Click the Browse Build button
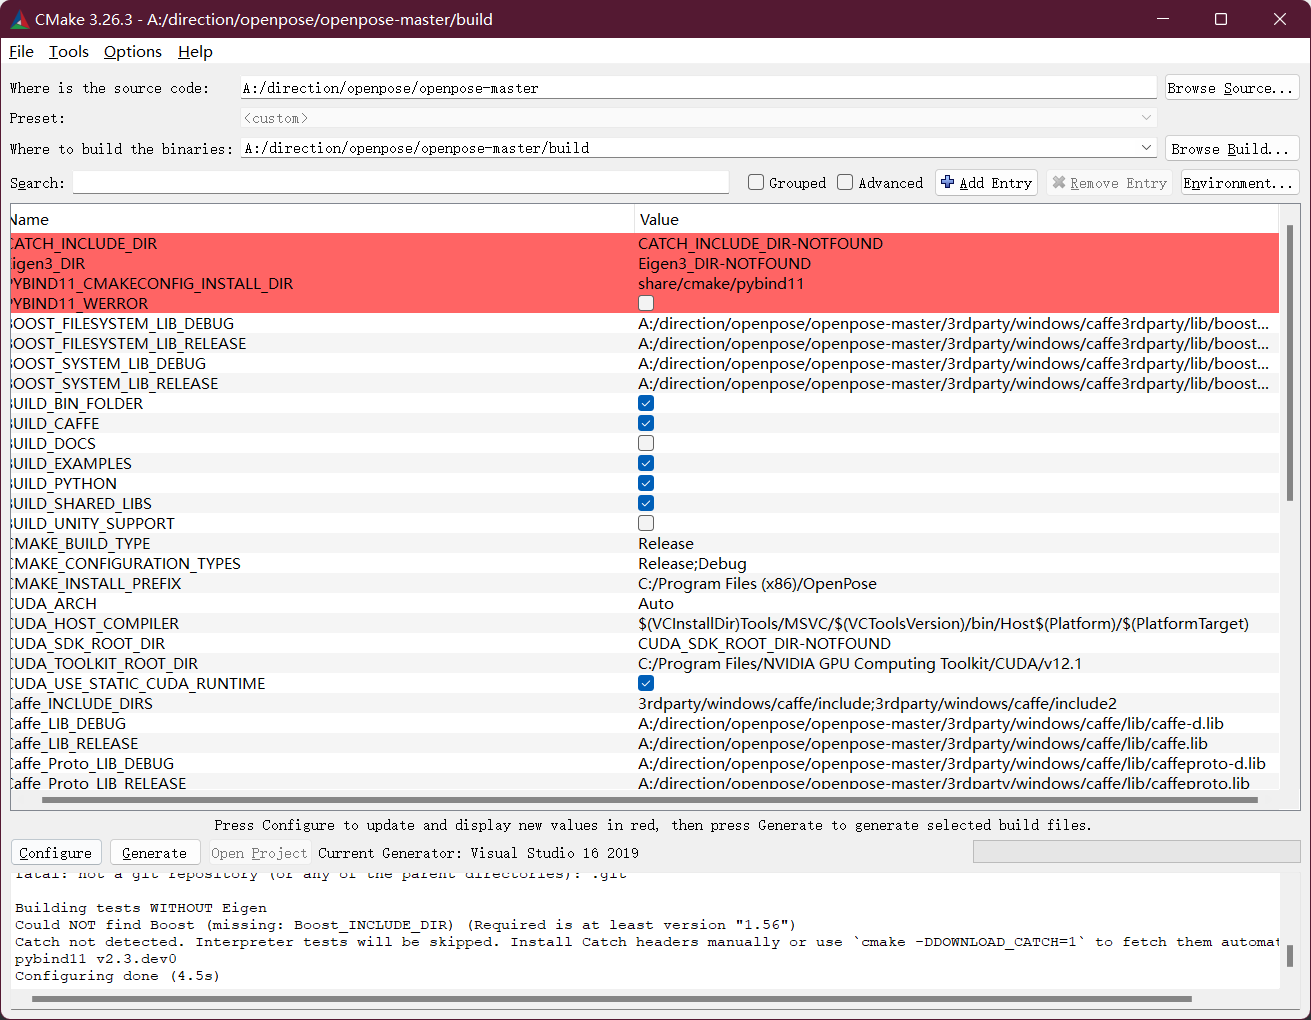Image resolution: width=1311 pixels, height=1020 pixels. [x=1232, y=148]
